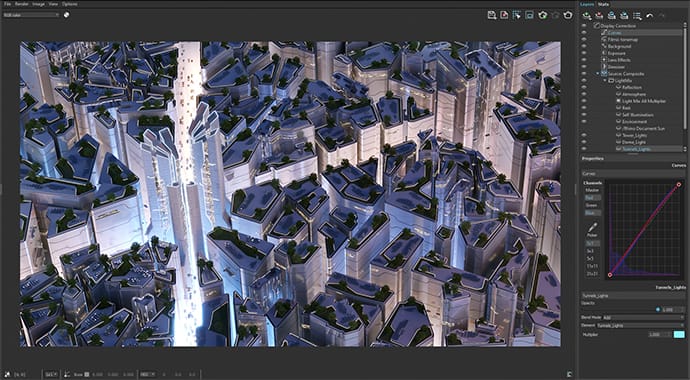Select the Dome_Light layer row
Viewport: 690px width, 380px height.
click(x=634, y=142)
